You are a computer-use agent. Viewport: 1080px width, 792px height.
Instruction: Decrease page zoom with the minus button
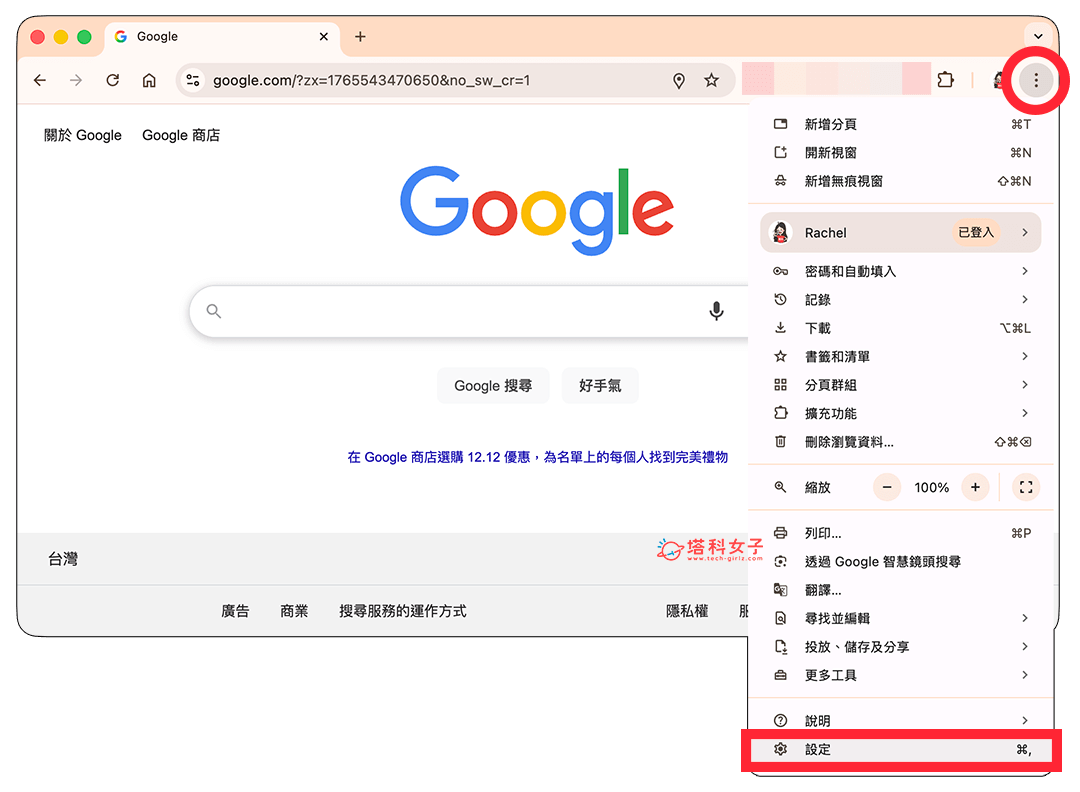(887, 487)
